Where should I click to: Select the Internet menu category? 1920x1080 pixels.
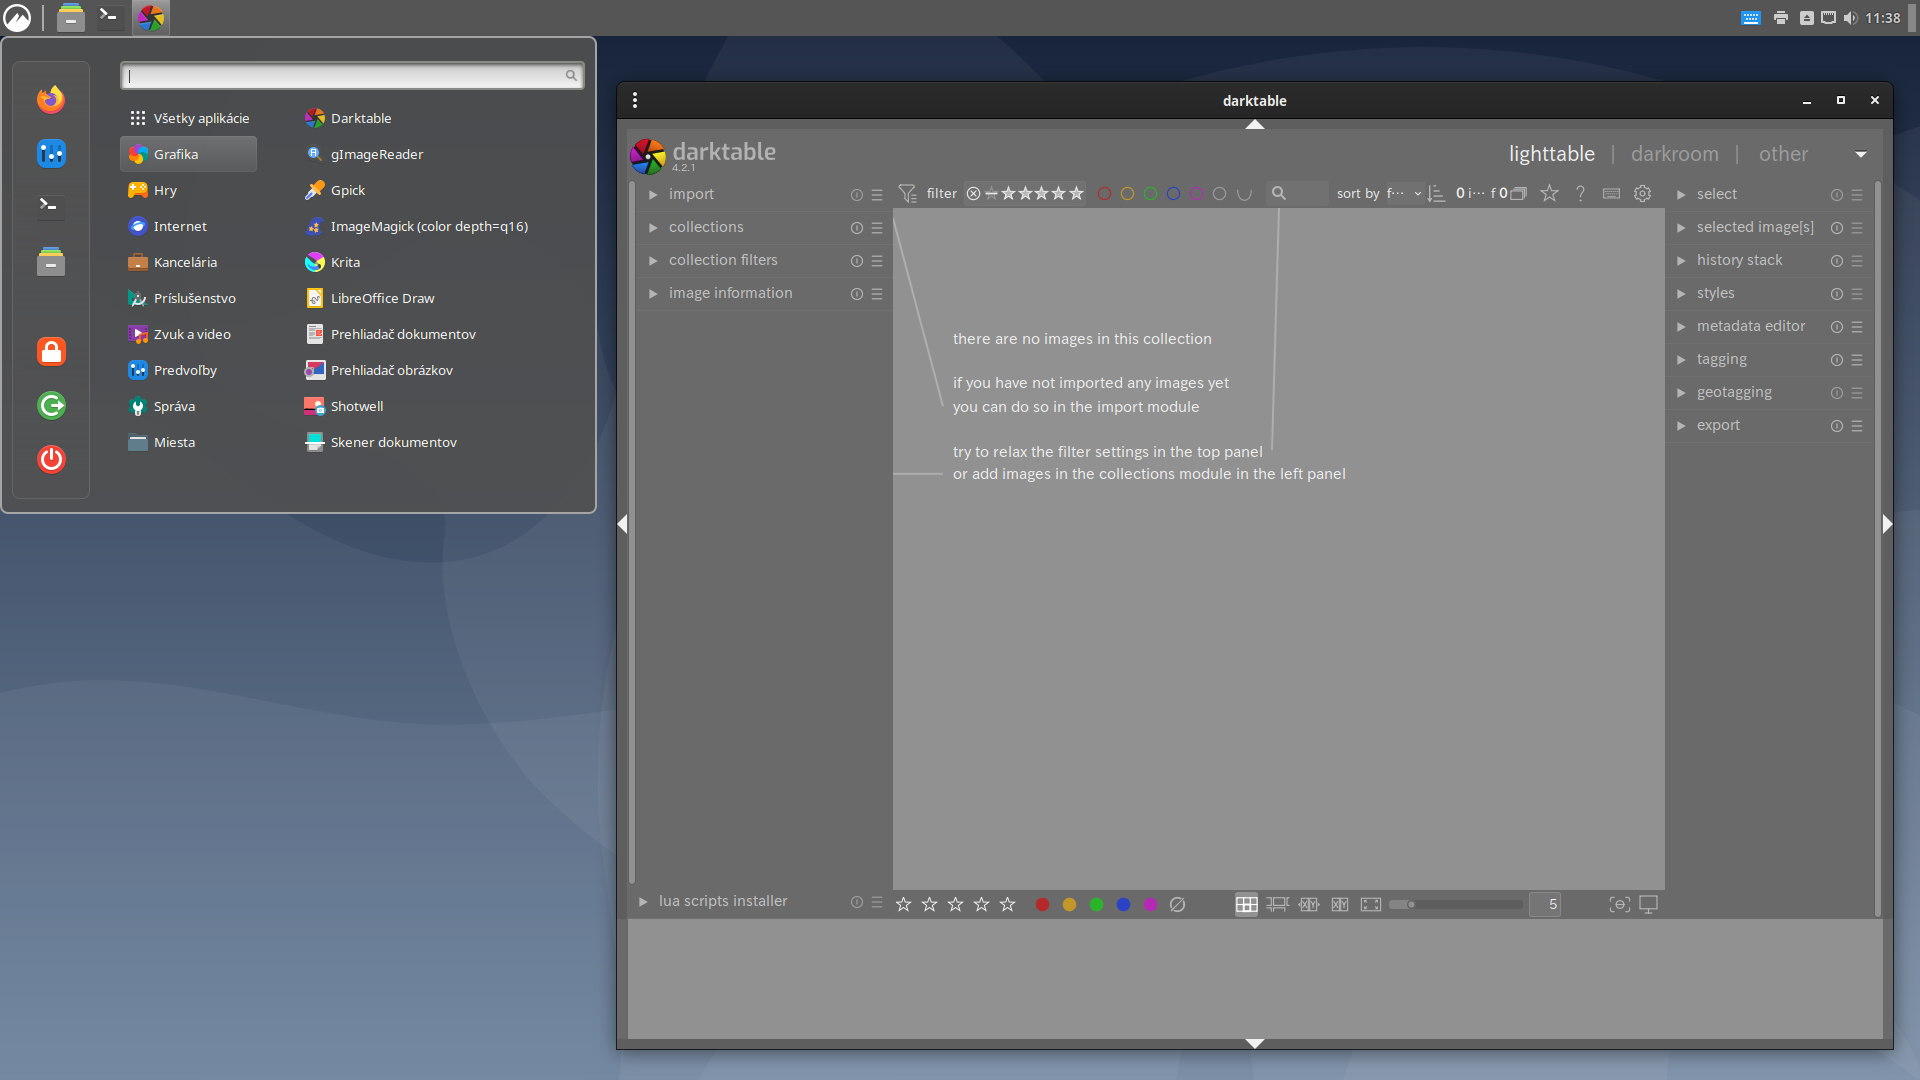[x=188, y=226]
